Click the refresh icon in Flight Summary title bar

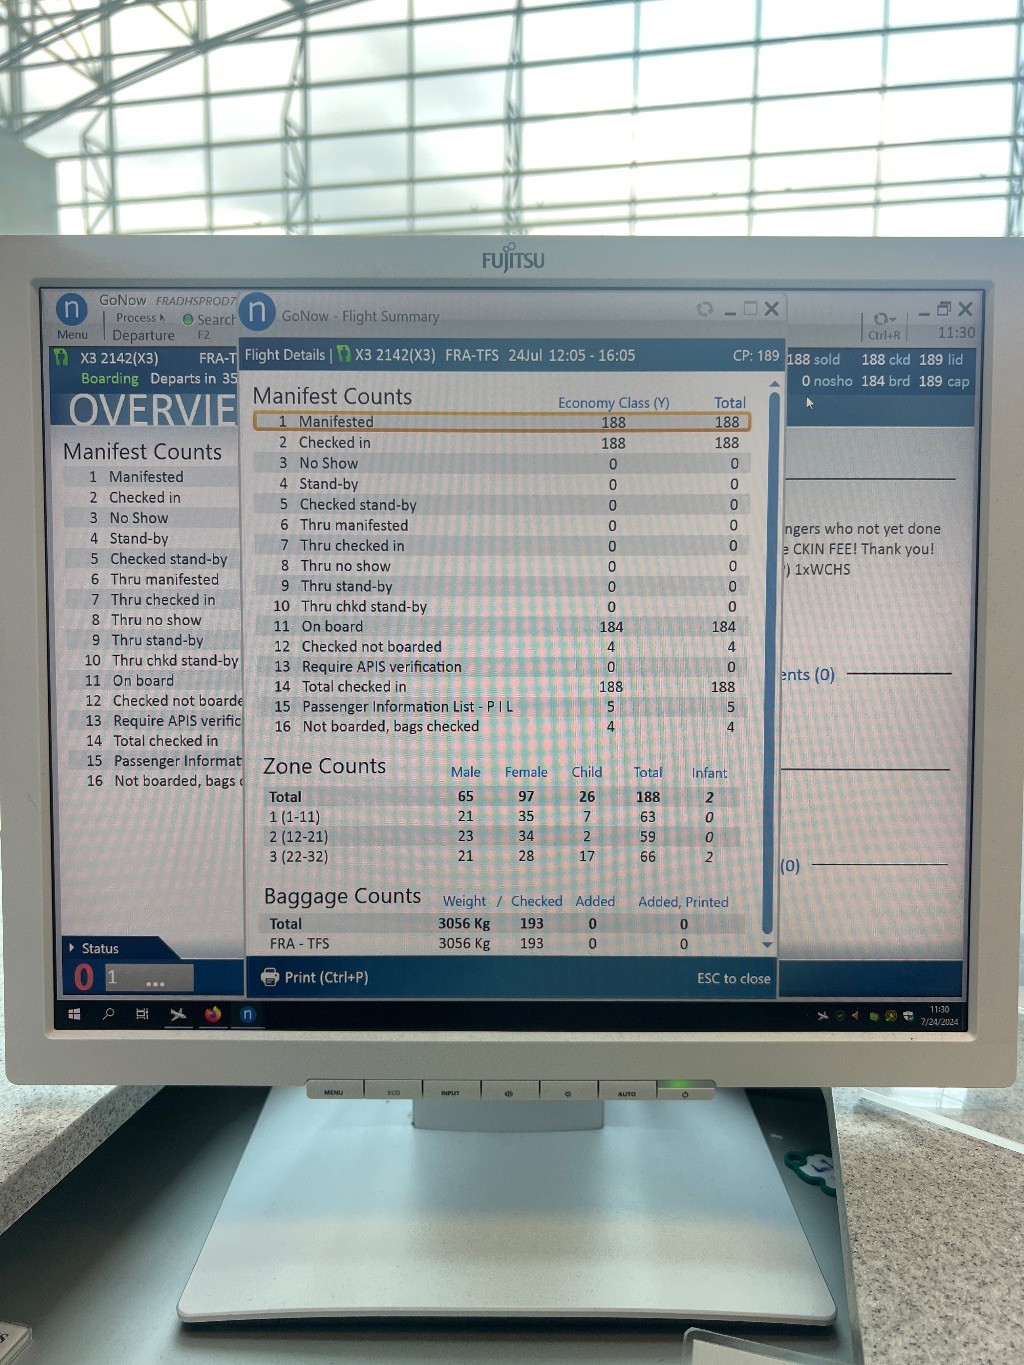click(705, 309)
